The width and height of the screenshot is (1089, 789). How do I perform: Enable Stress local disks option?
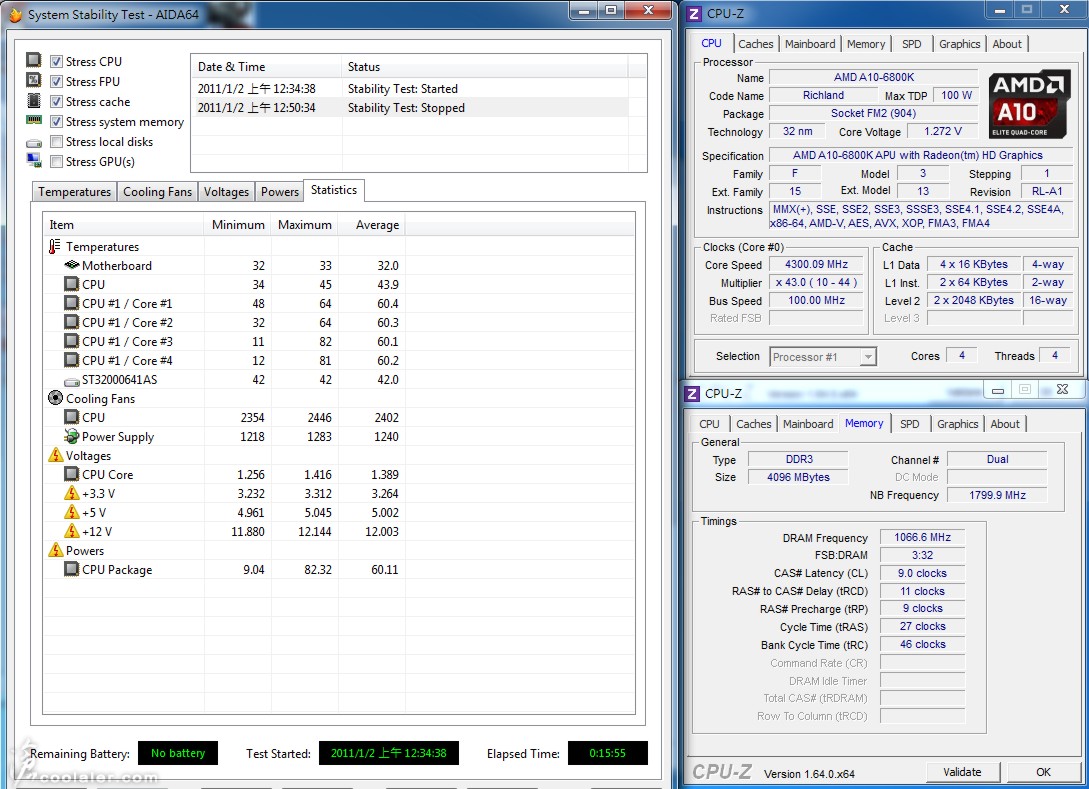[57, 142]
